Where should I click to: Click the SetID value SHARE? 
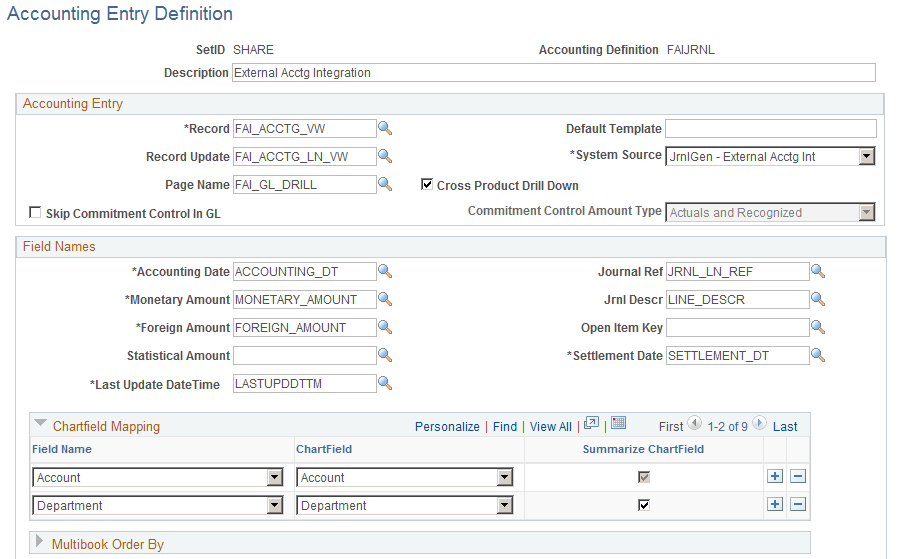(x=253, y=50)
